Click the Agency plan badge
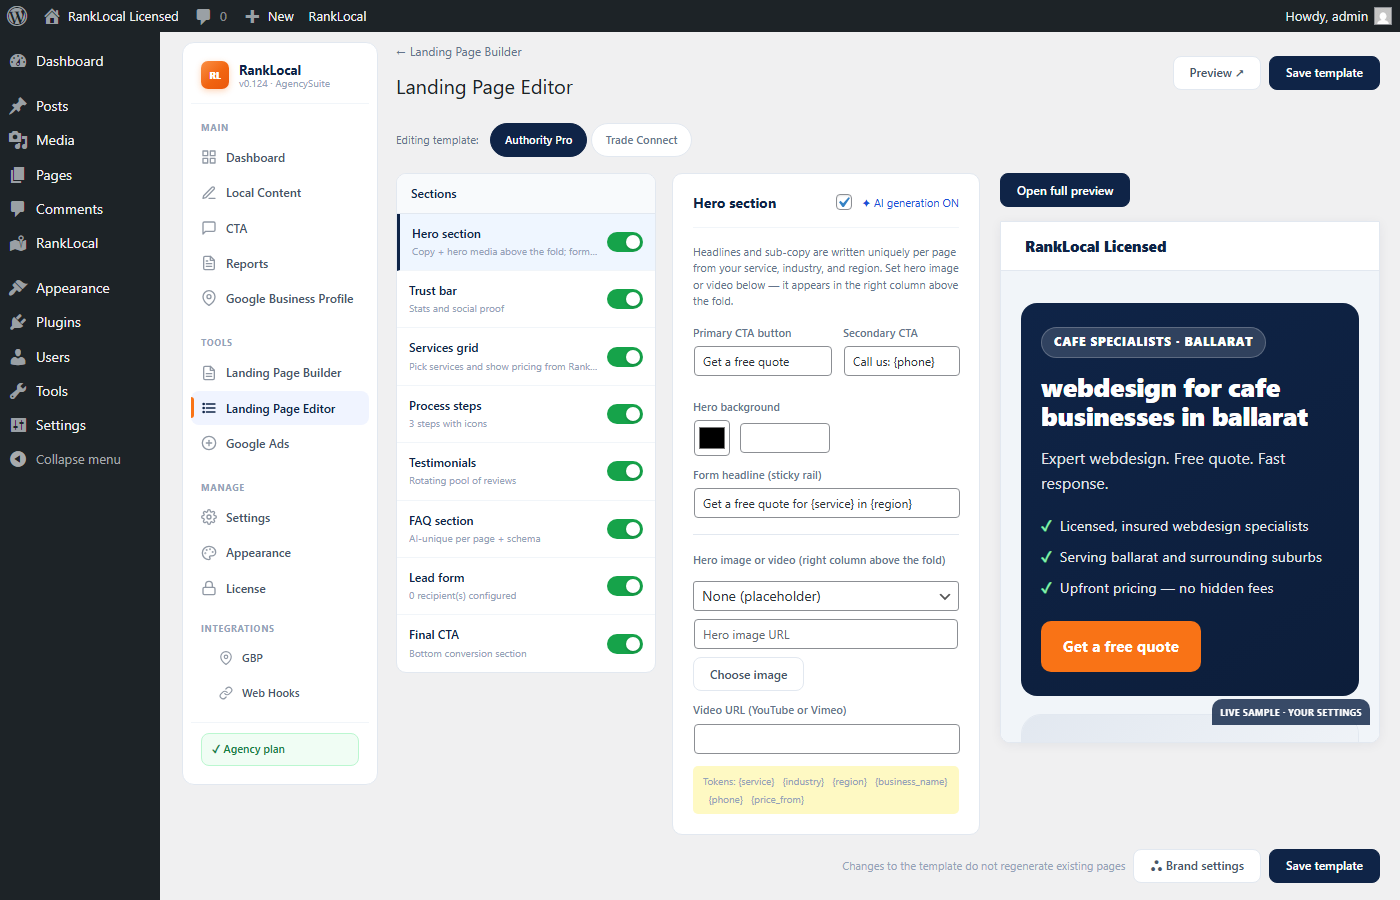This screenshot has width=1400, height=900. coord(280,749)
